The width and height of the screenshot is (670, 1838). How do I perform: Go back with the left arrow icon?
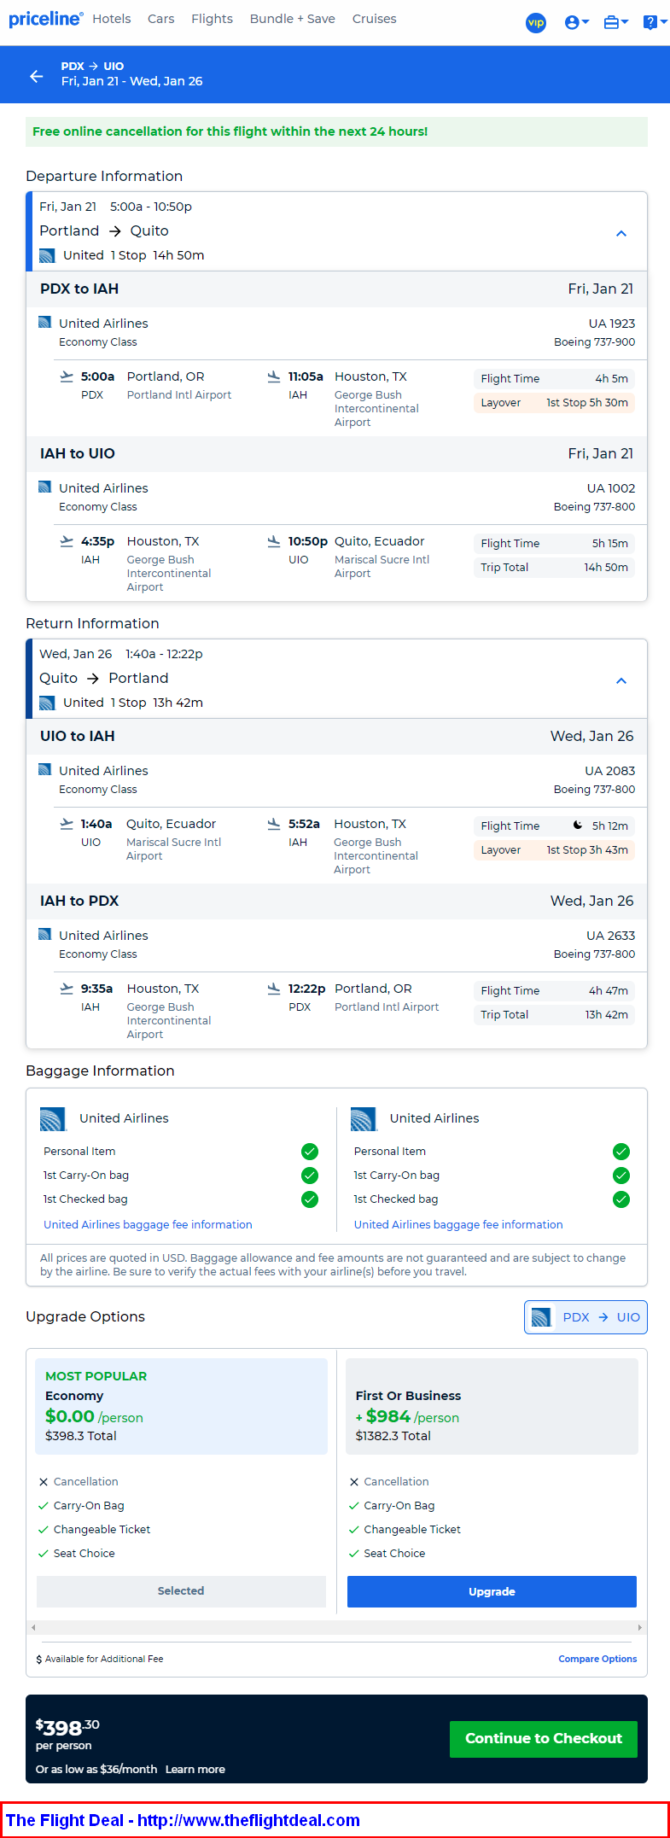point(37,76)
